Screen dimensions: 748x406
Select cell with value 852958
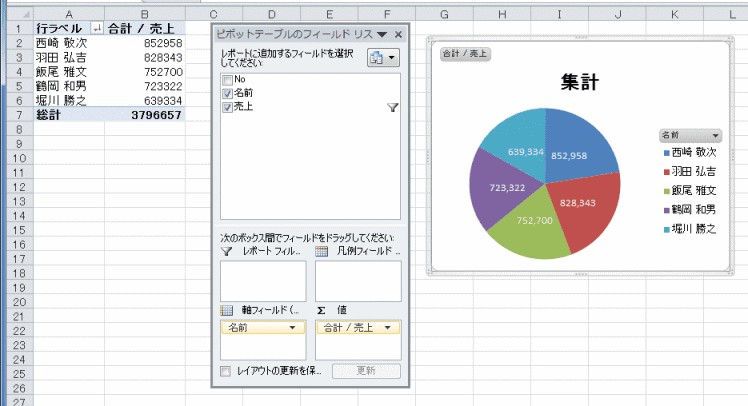pyautogui.click(x=145, y=43)
